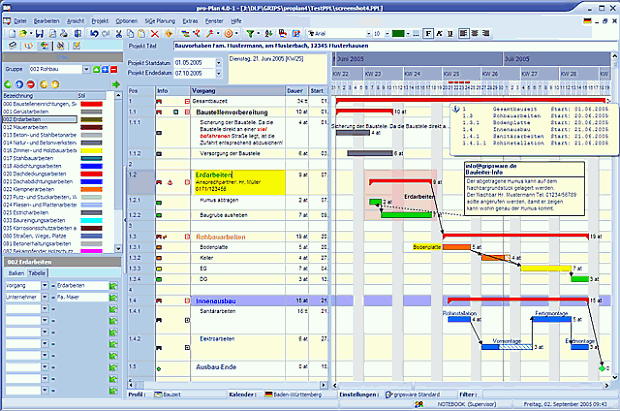Switch to the Tabelle tab
The height and width of the screenshot is (411, 620).
point(38,272)
